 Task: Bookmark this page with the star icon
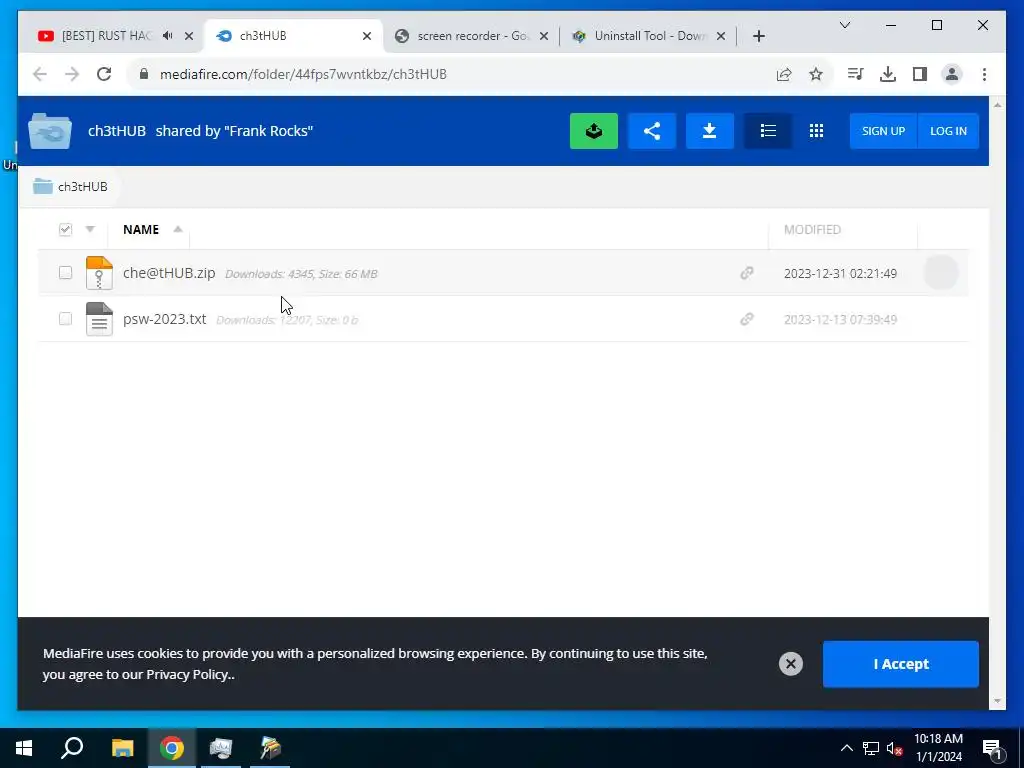point(816,74)
